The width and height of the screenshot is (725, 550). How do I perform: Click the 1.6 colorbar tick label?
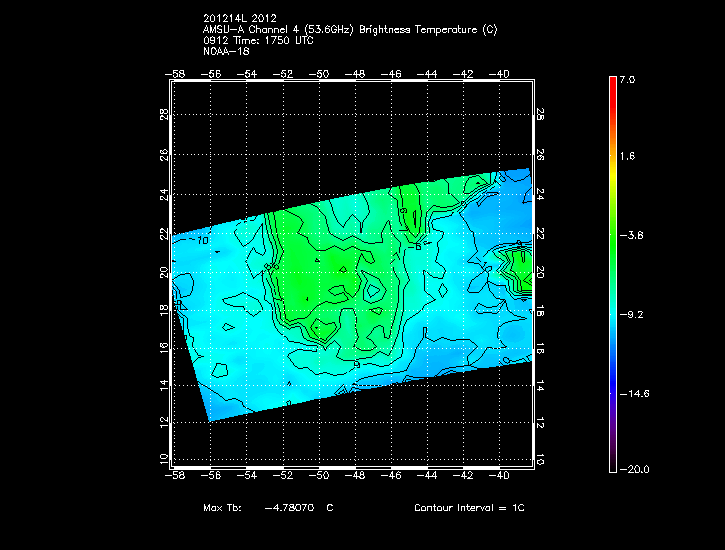(629, 157)
